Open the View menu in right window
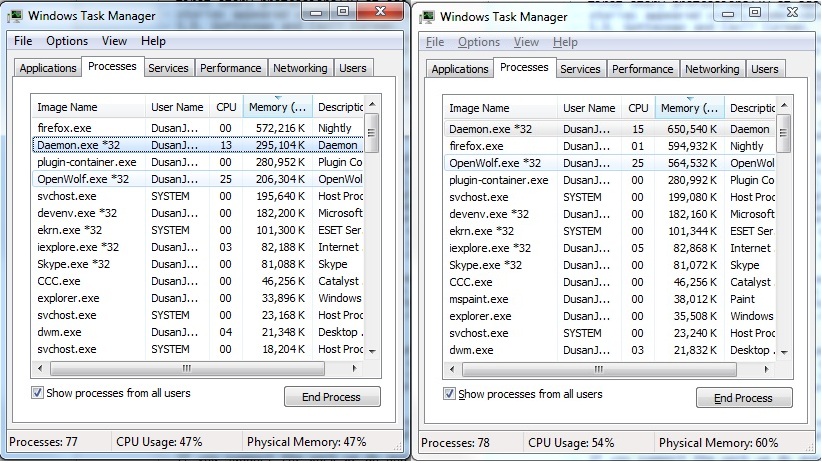822x463 pixels. 526,42
